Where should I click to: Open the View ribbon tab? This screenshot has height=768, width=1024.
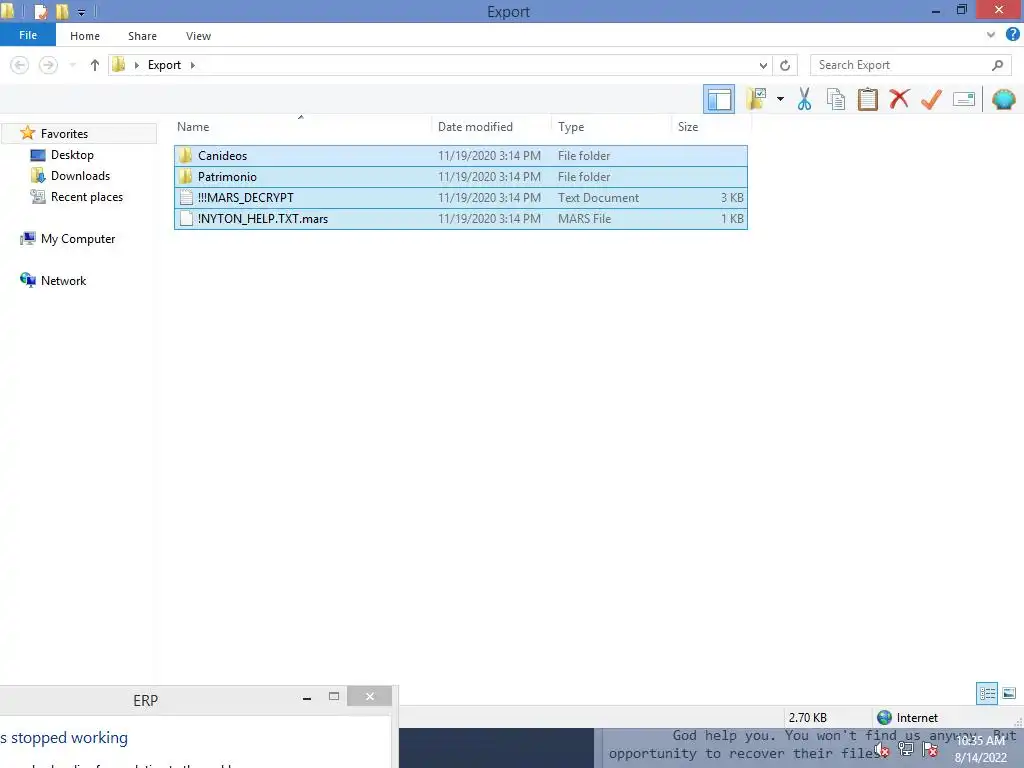pyautogui.click(x=198, y=36)
